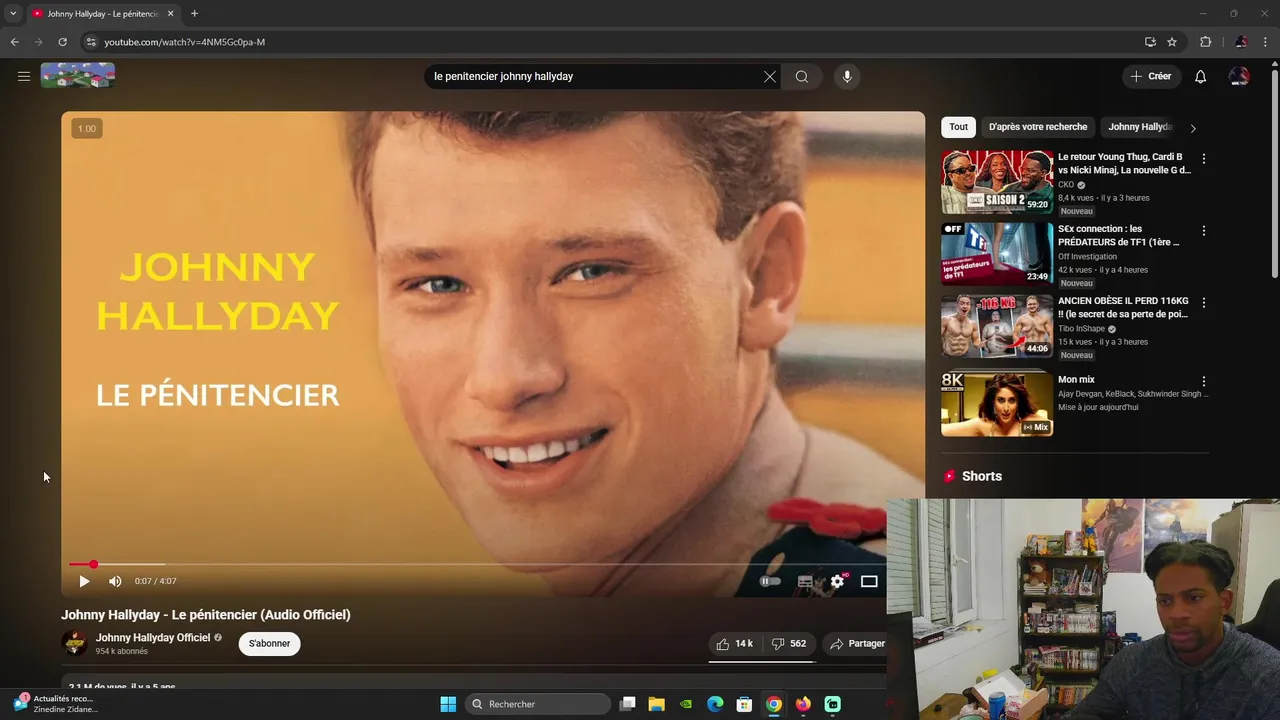Screen dimensions: 1280x720
Task: Open S€x connection video thumbnail
Action: tap(997, 254)
